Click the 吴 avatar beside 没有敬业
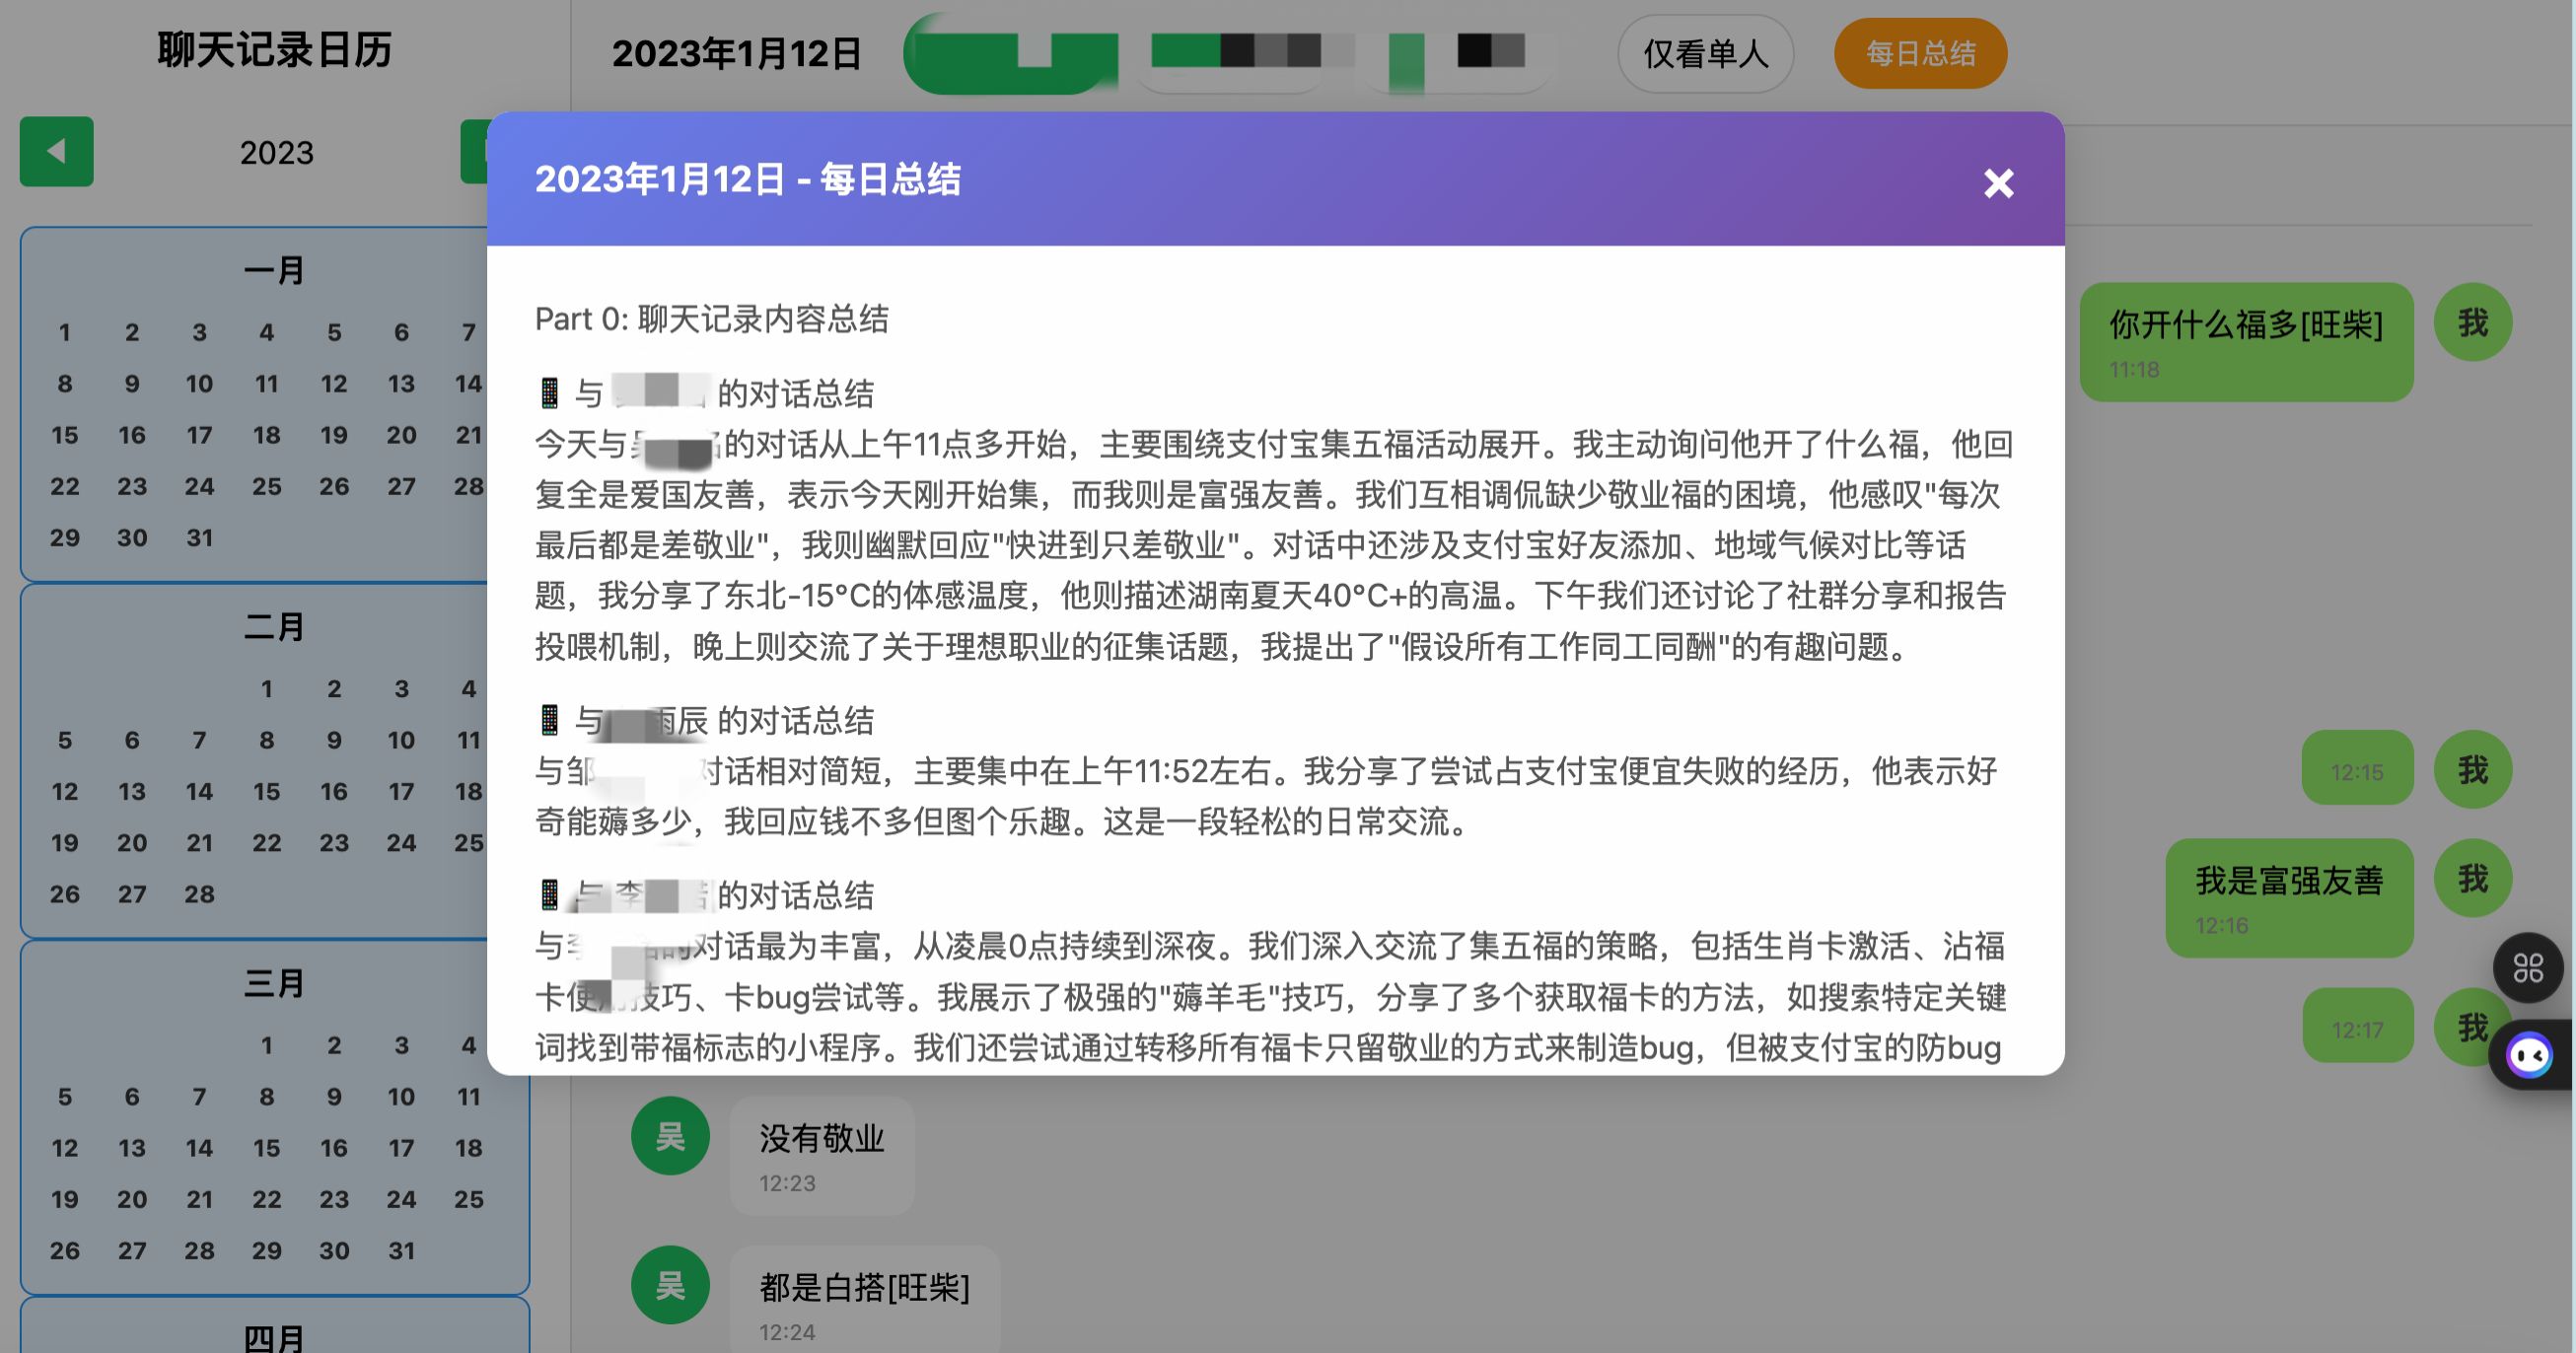 click(x=669, y=1136)
